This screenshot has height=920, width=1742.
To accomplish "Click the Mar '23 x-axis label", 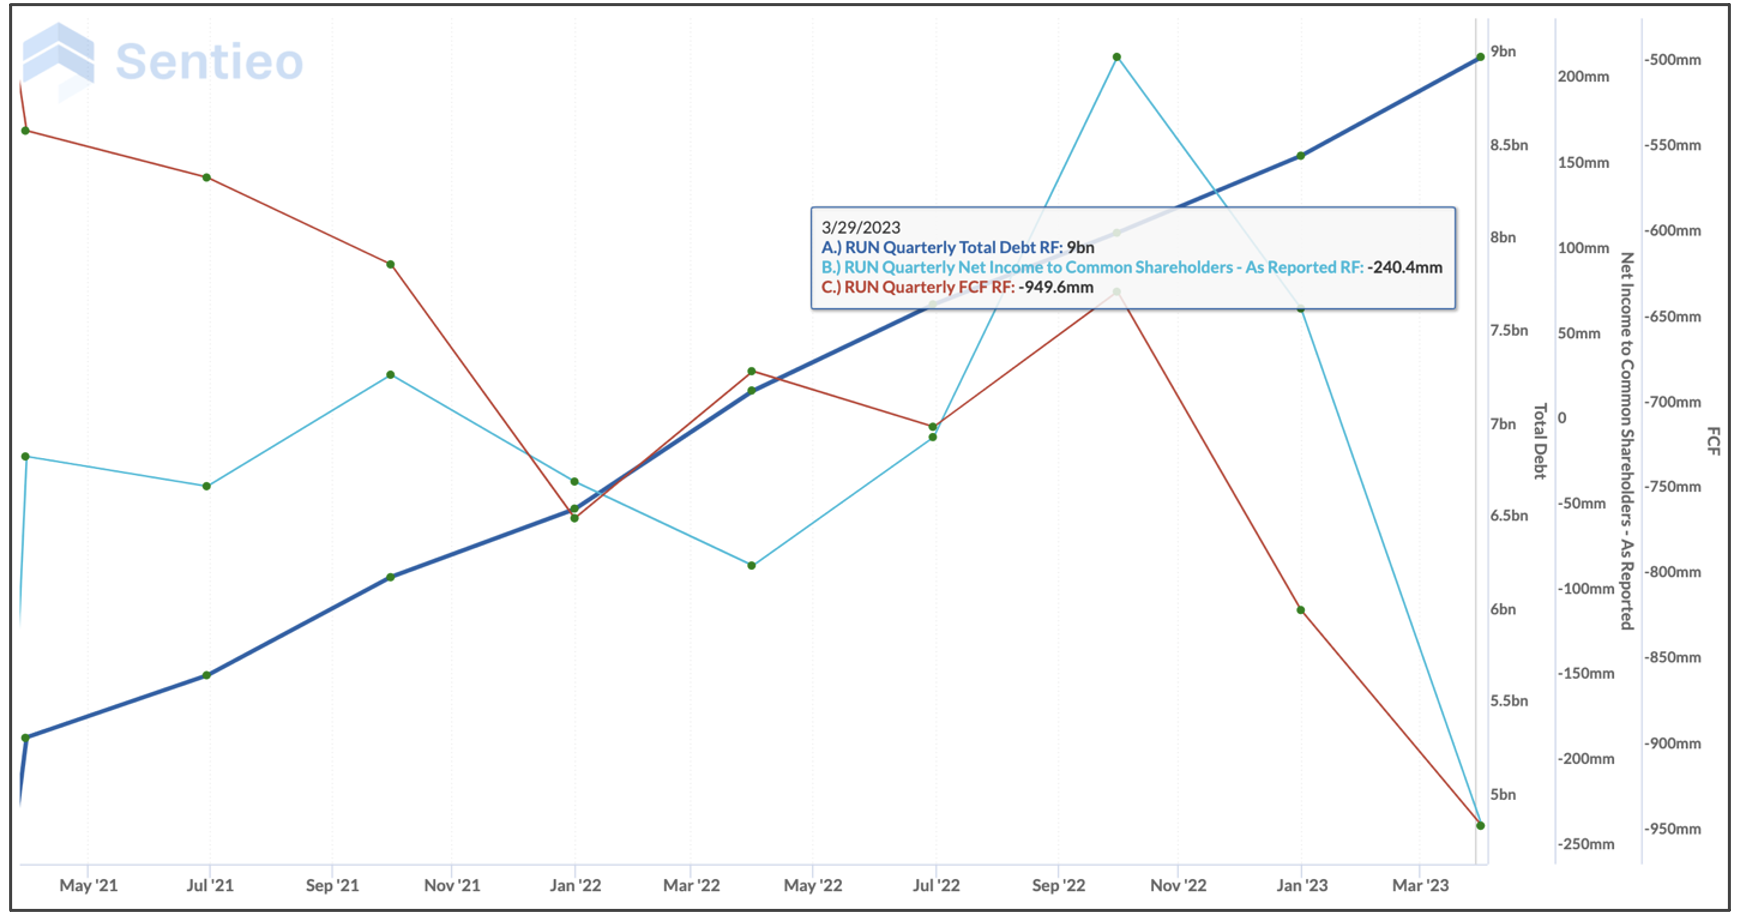I will click(1420, 885).
